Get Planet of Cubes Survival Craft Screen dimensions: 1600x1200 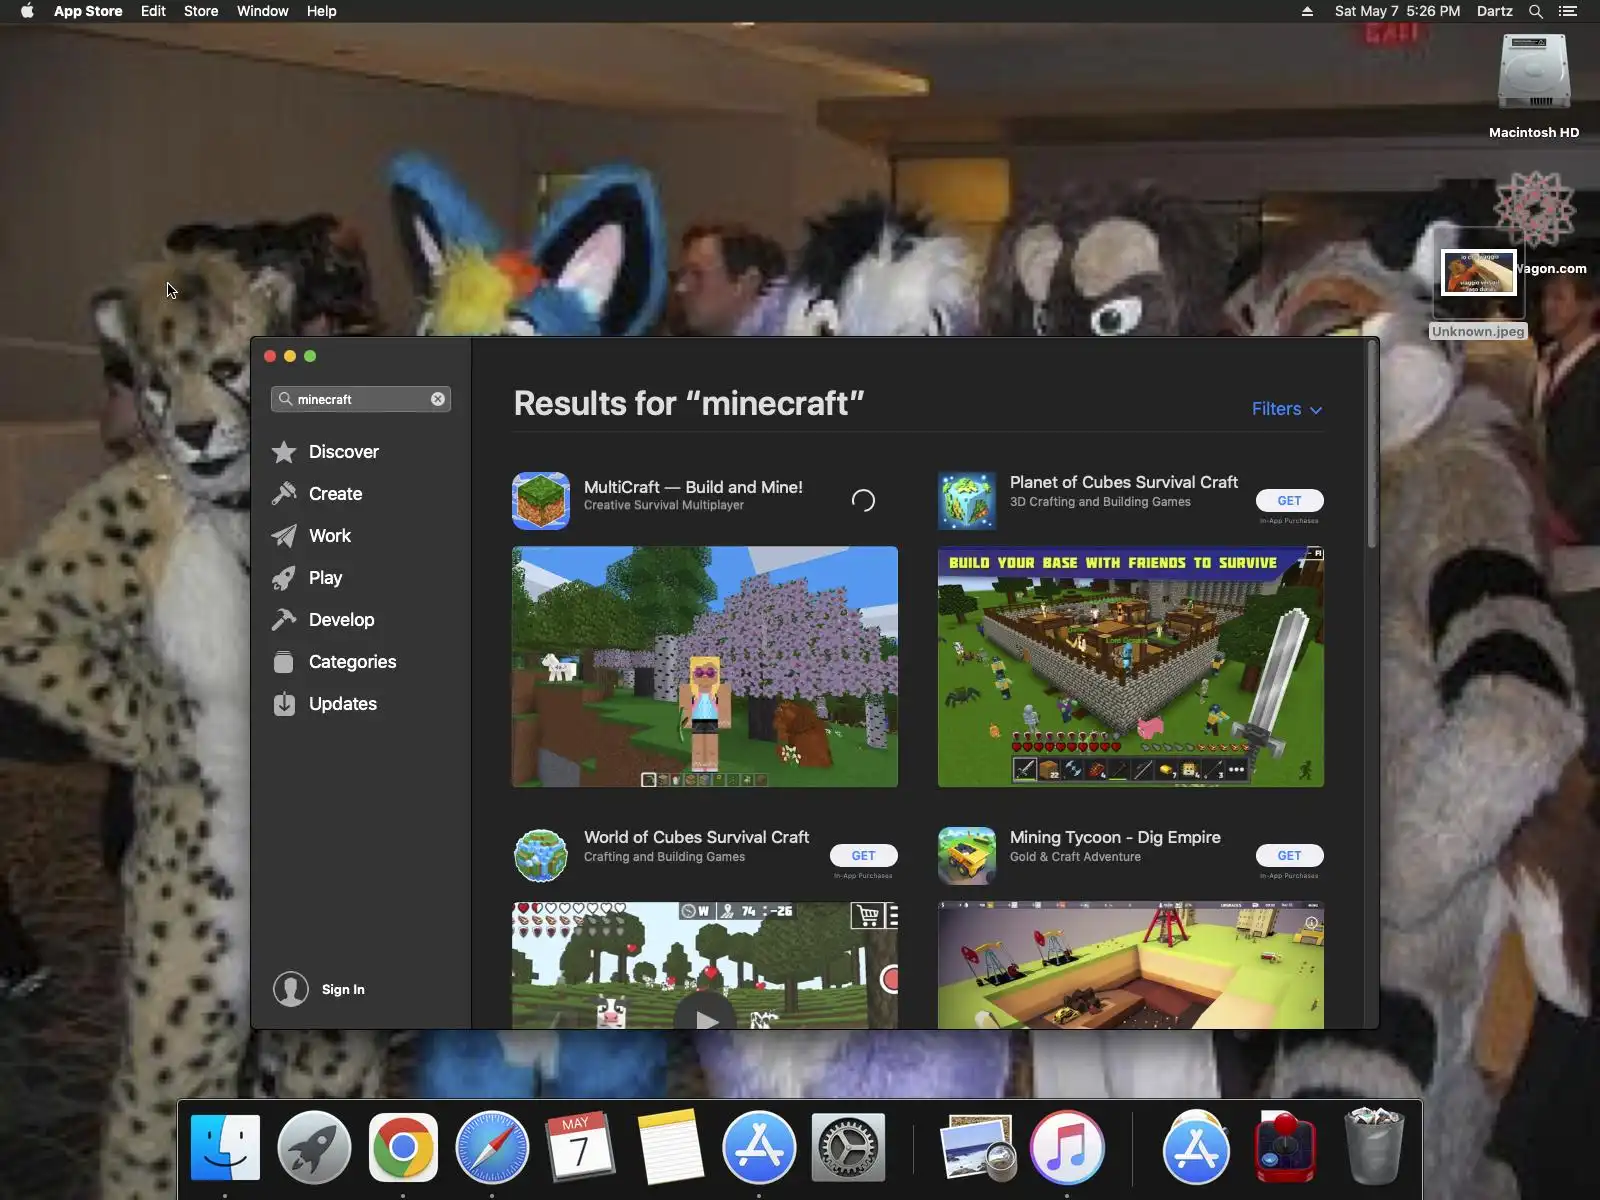click(x=1290, y=501)
